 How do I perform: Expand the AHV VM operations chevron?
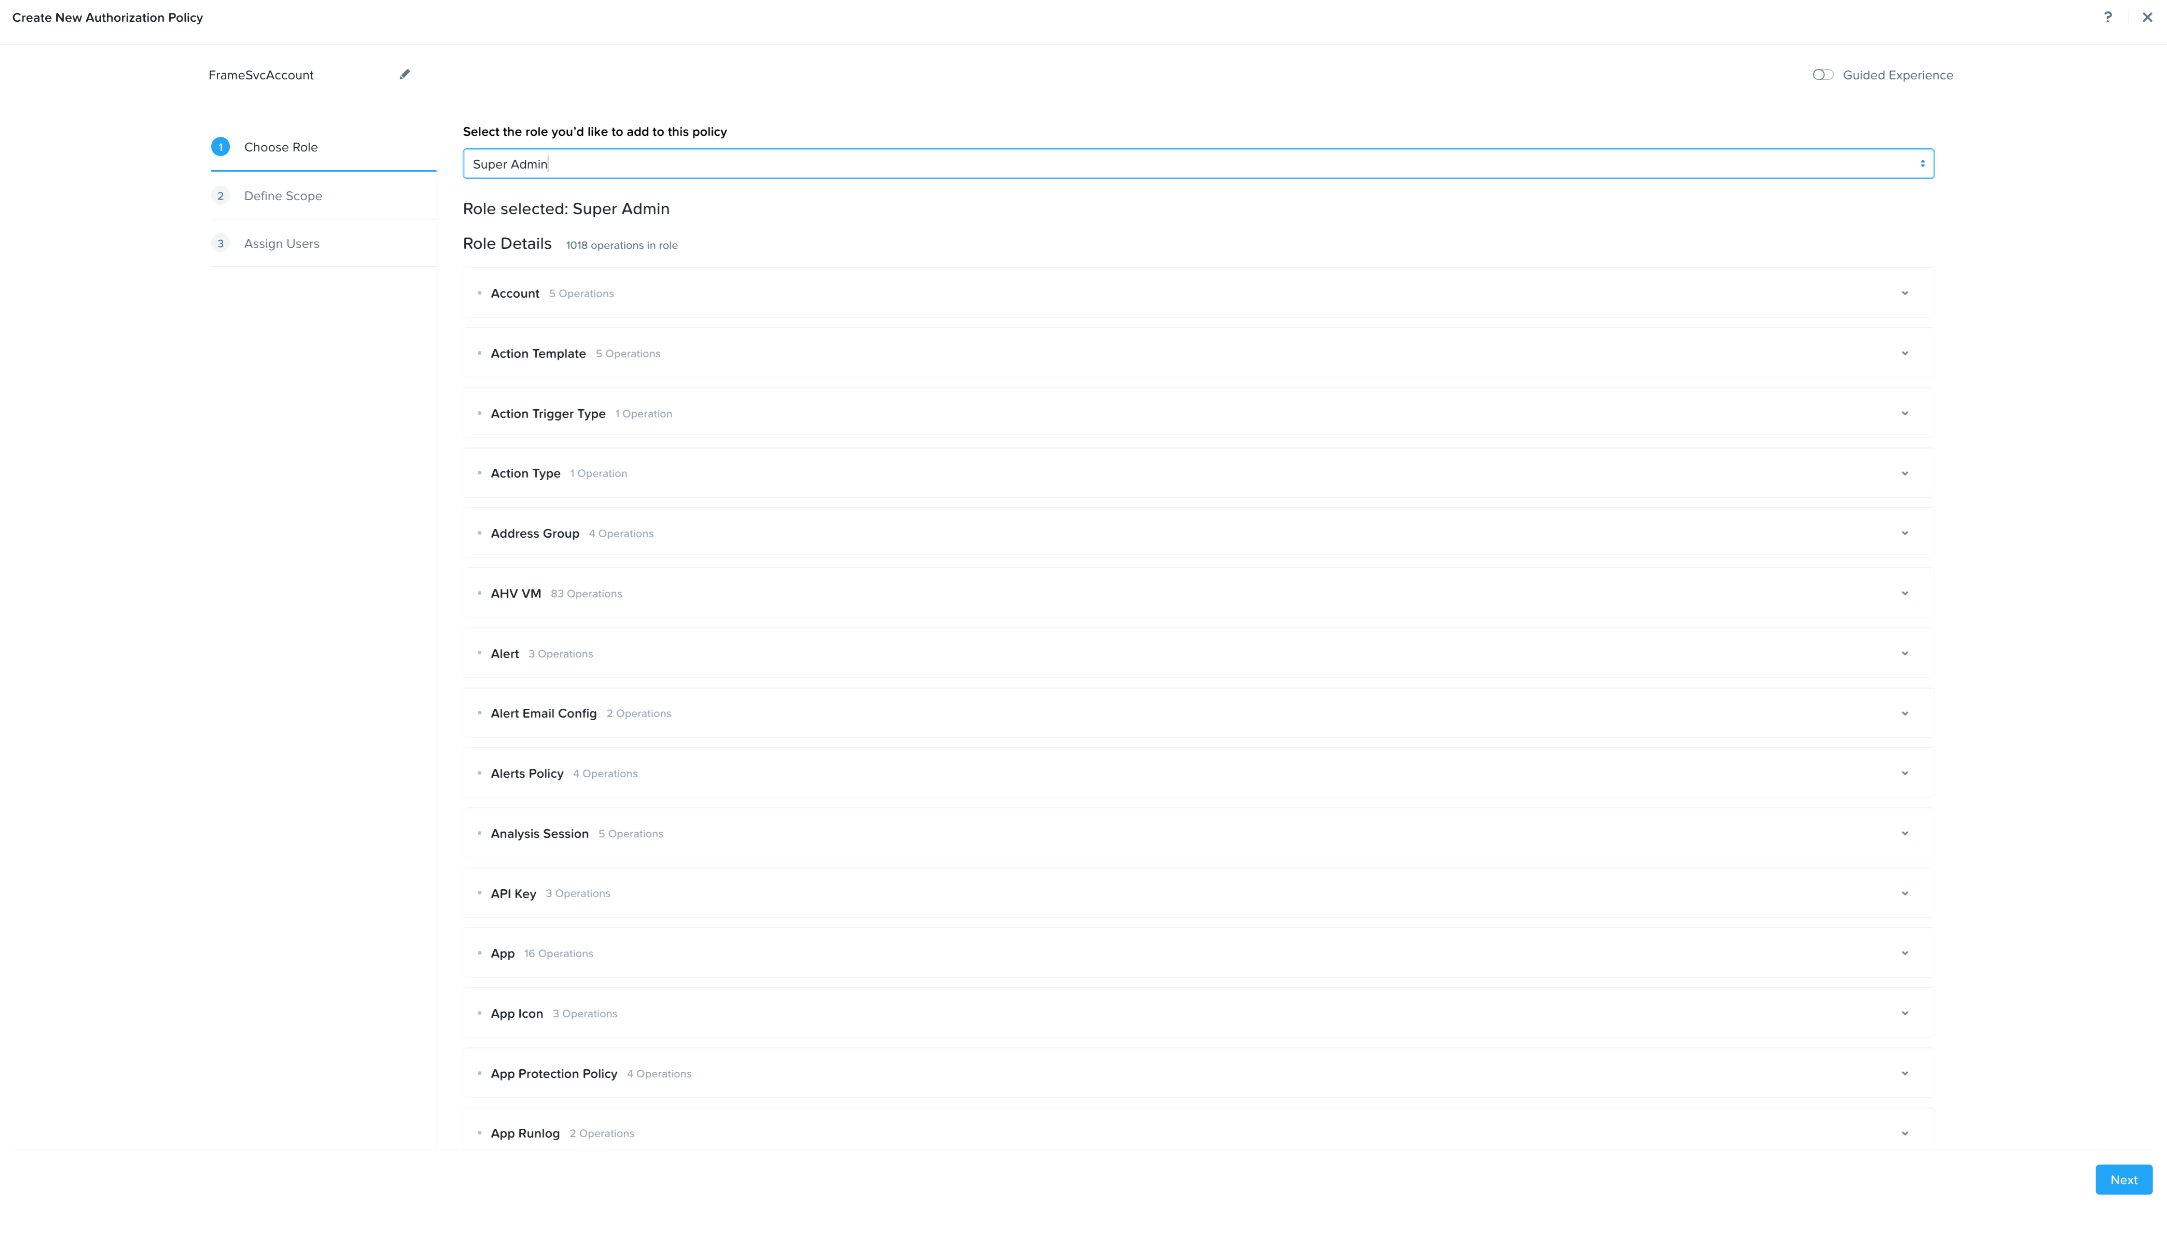[x=1904, y=593]
